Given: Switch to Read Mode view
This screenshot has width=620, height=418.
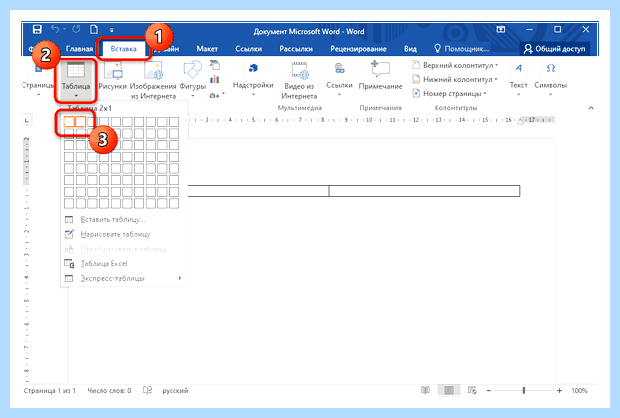Looking at the screenshot, I should (425, 391).
